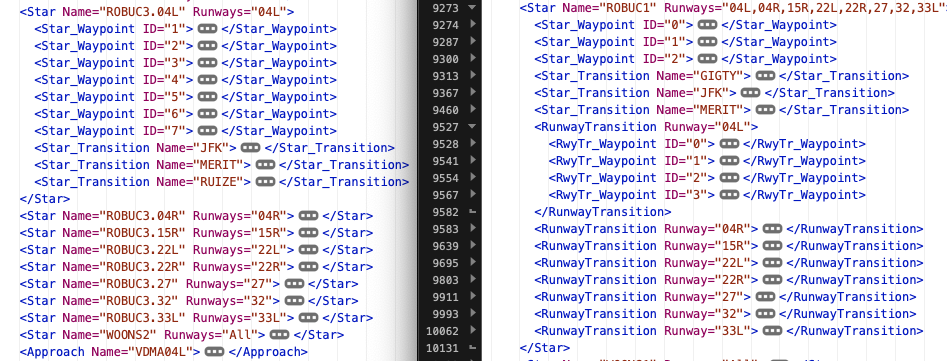947x361 pixels.
Task: Expand the fold arrow at line 9313
Action: (x=472, y=76)
